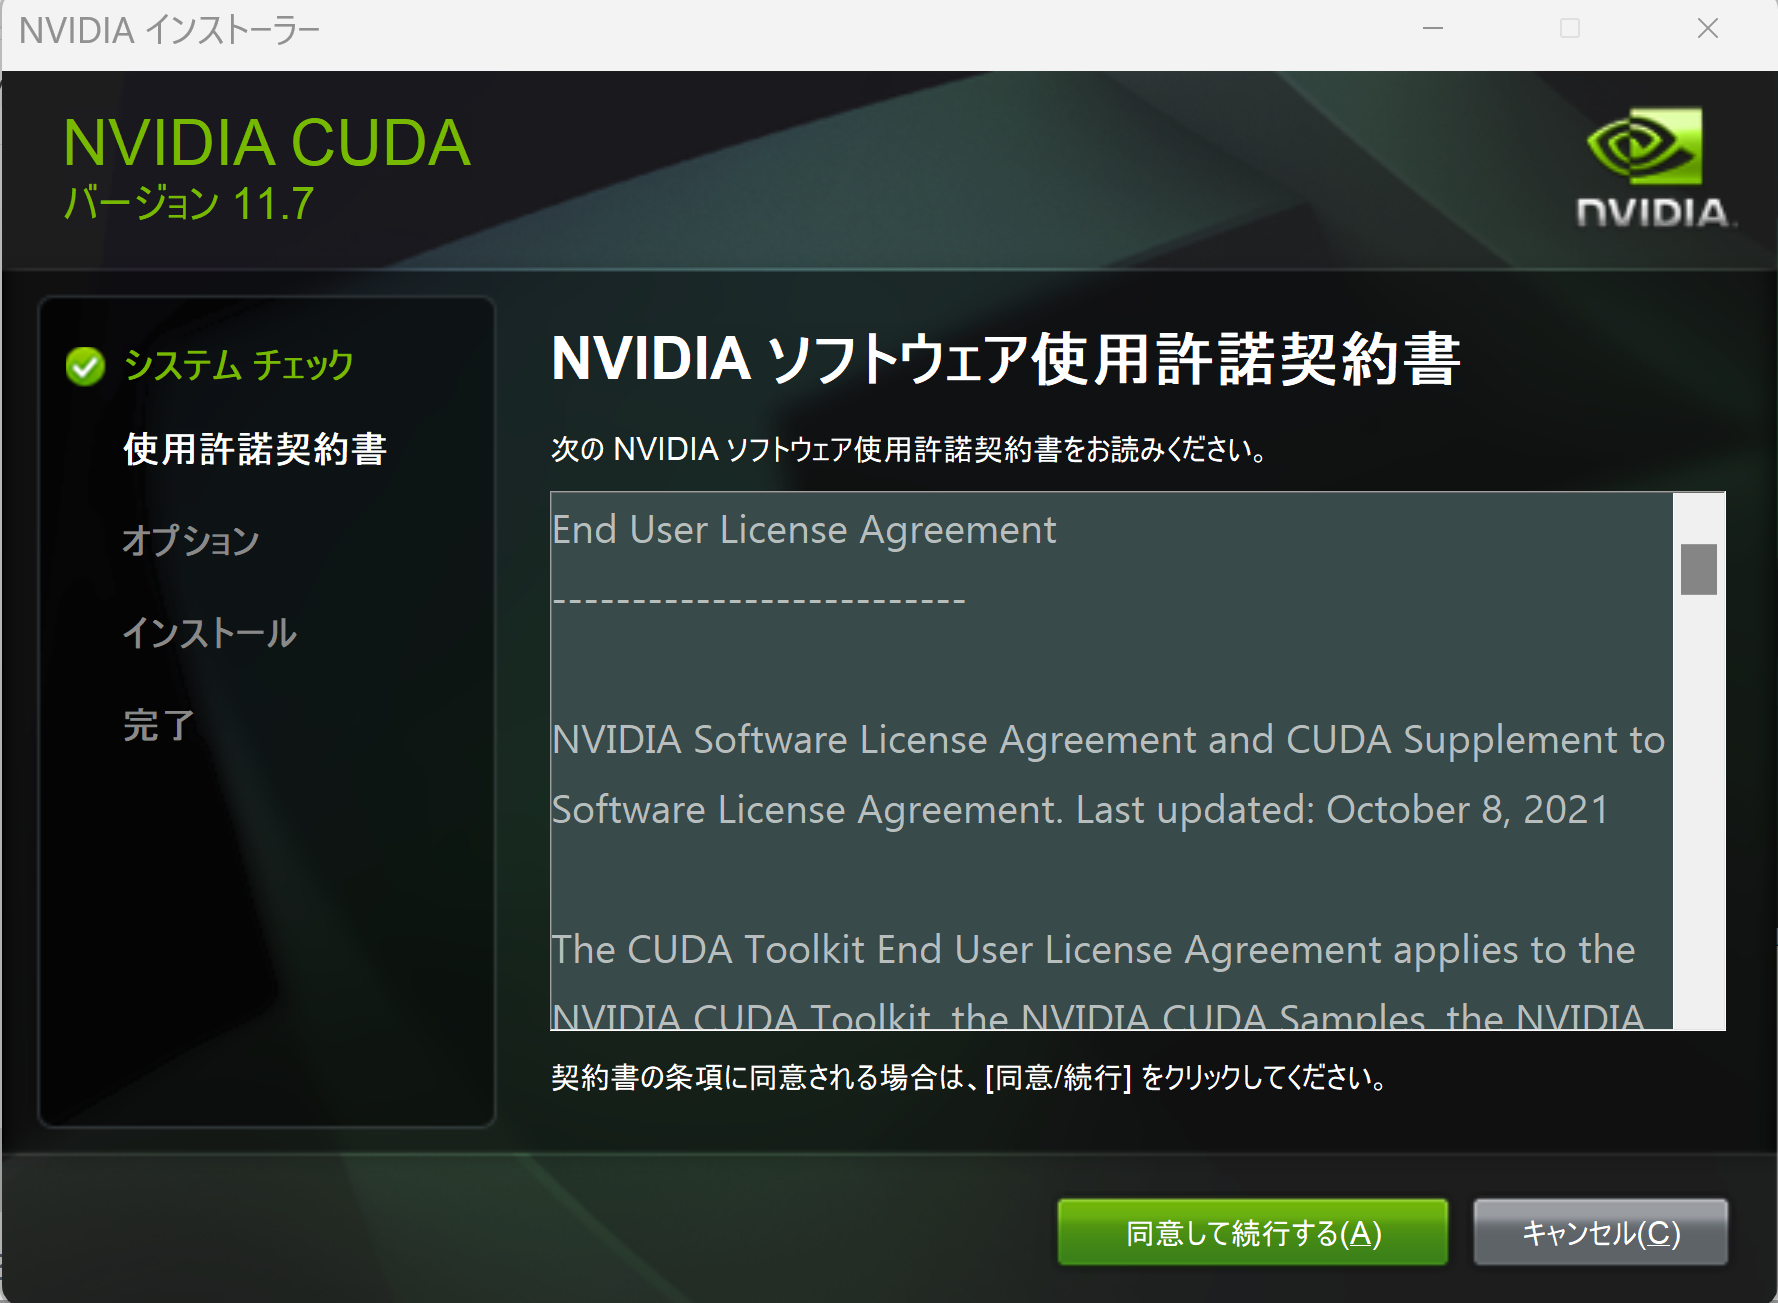
Task: Click scrollbar track above the thumb
Action: [x=1698, y=518]
